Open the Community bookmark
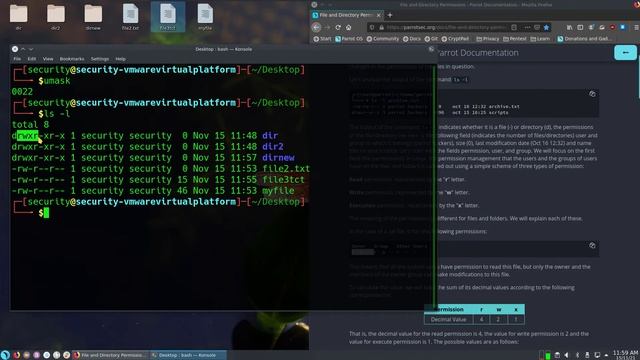The height and width of the screenshot is (360, 640). [382, 39]
